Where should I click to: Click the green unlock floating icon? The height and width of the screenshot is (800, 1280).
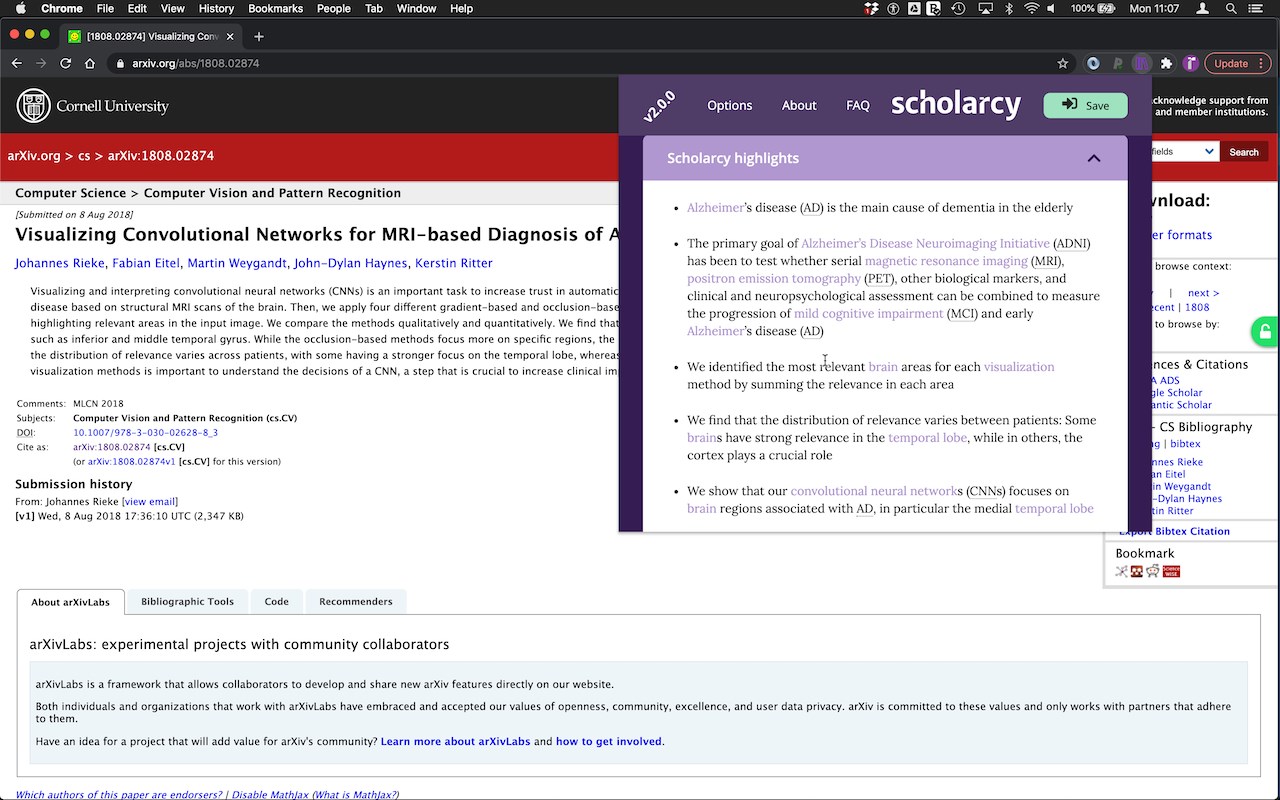(x=1265, y=332)
